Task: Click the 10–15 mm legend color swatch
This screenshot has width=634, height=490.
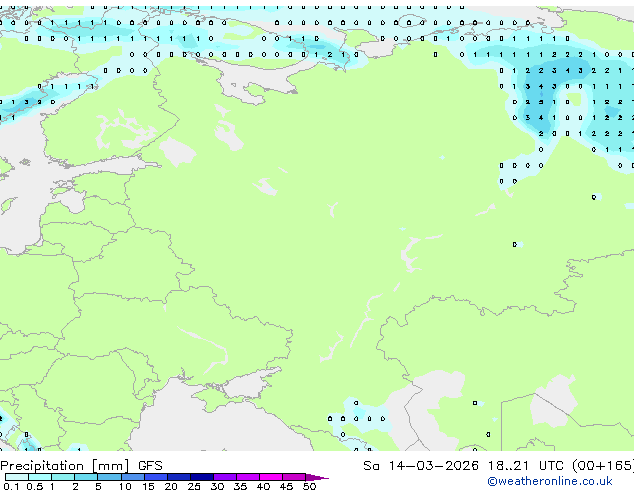Action: point(133,477)
